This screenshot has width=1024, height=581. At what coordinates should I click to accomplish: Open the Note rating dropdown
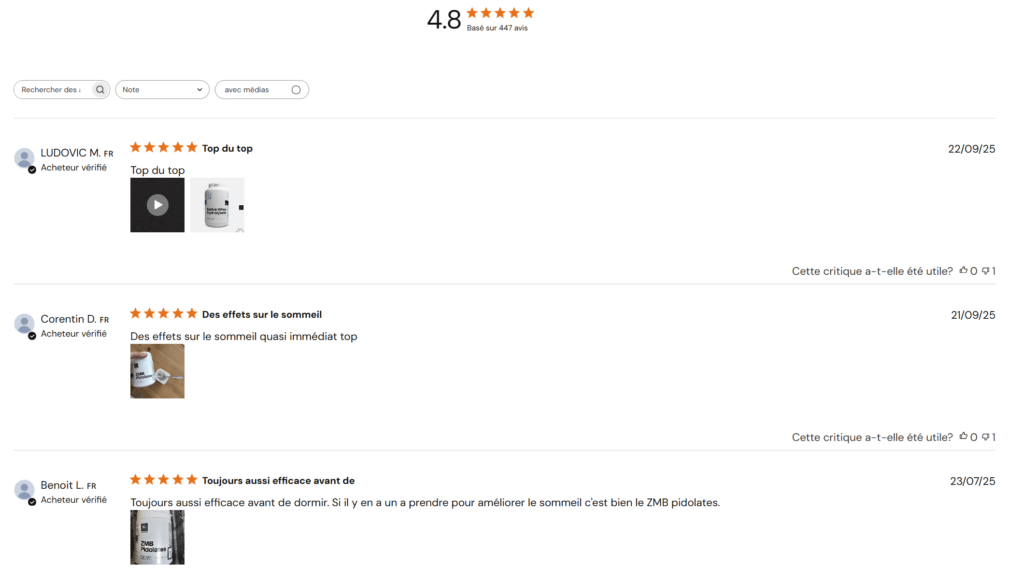point(162,90)
